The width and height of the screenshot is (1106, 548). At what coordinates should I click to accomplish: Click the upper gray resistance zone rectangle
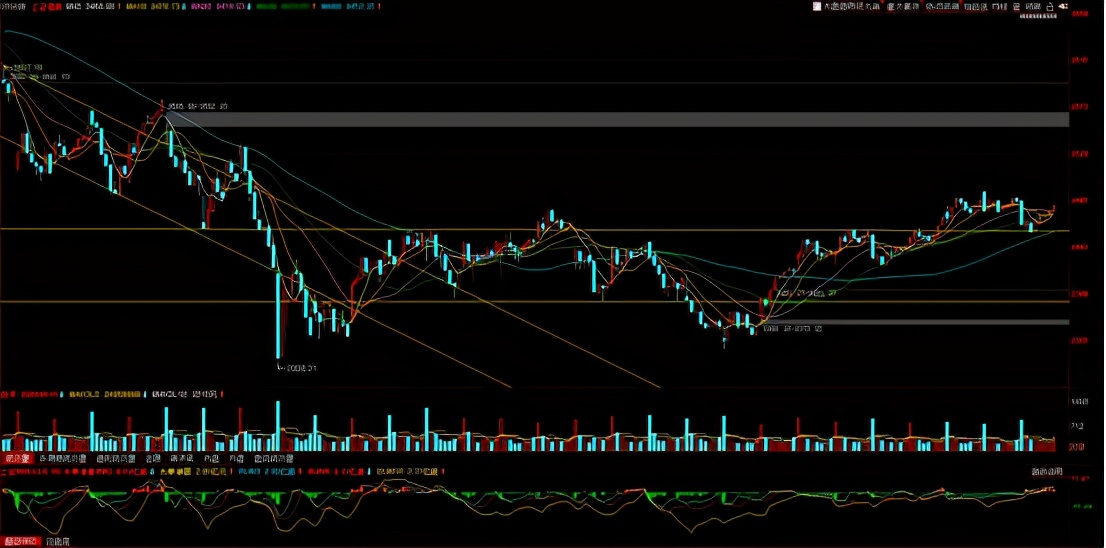620,119
